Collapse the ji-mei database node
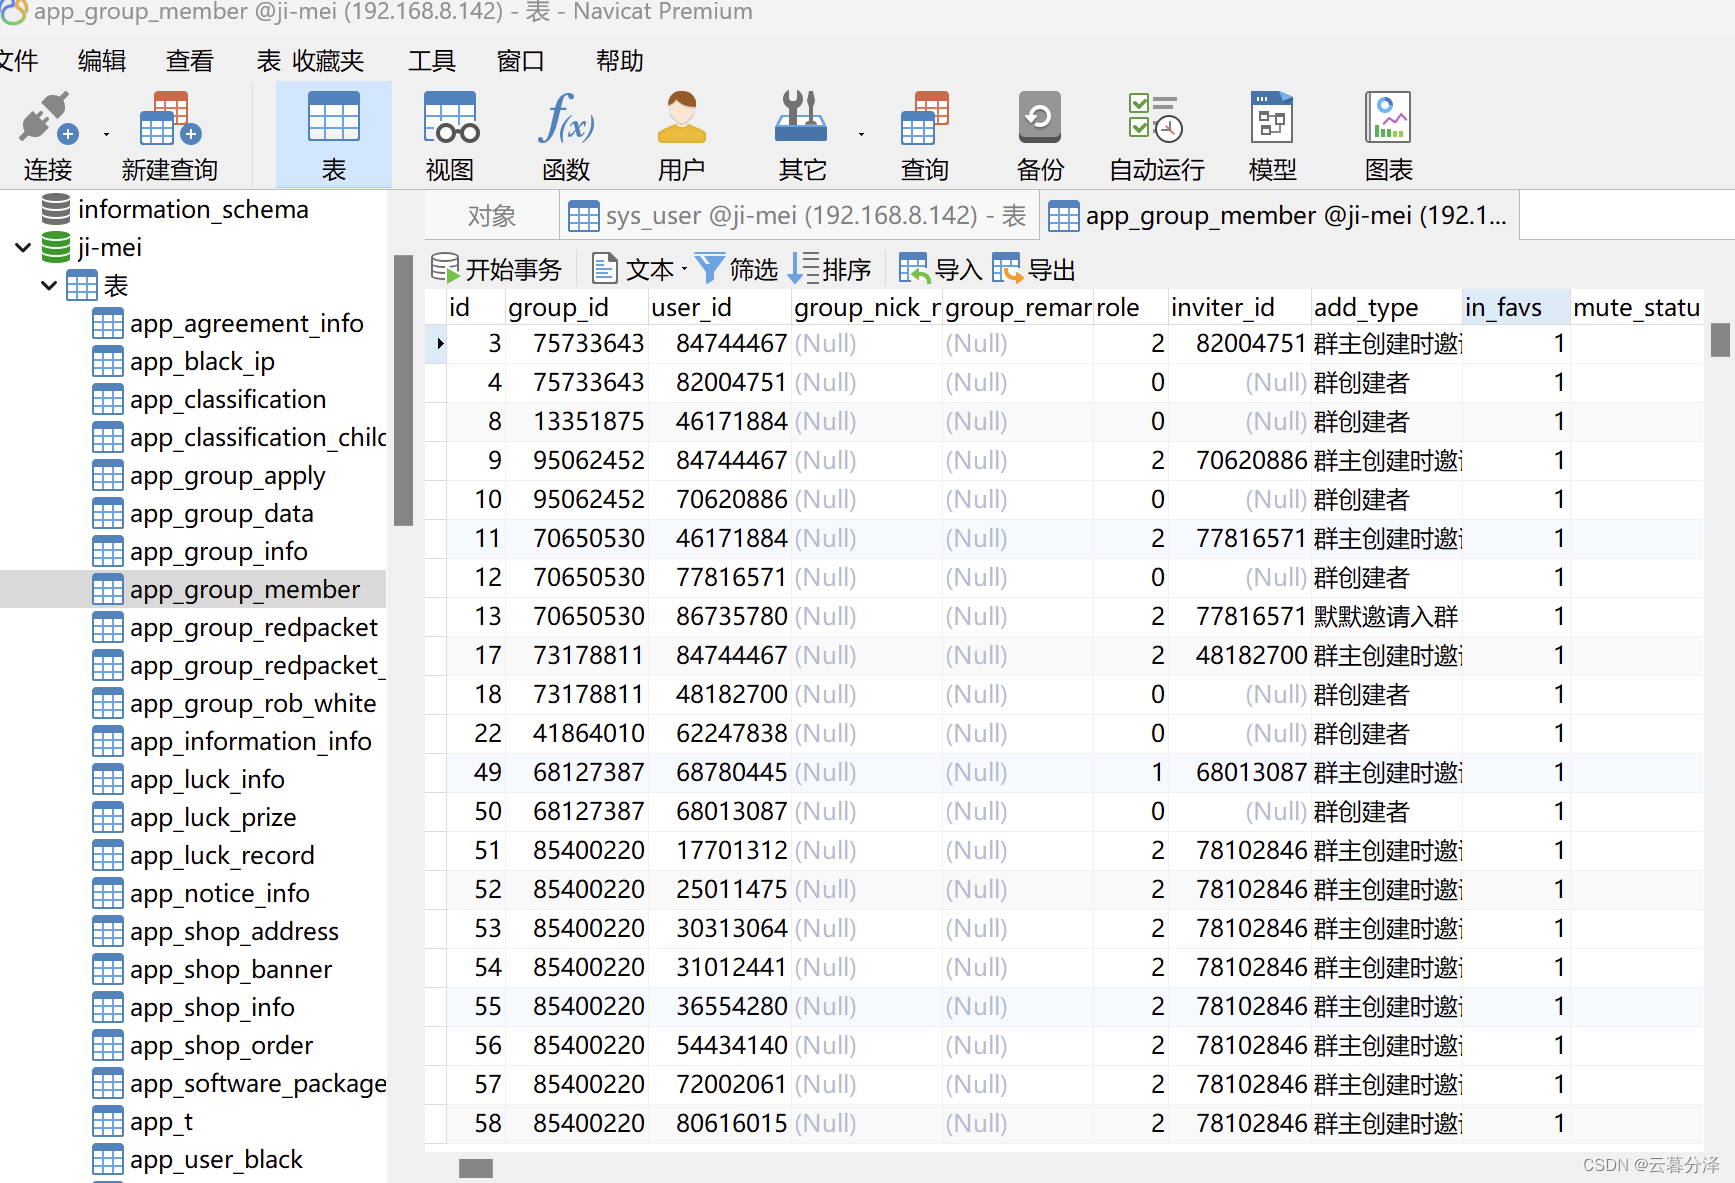This screenshot has height=1183, width=1735. tap(23, 247)
